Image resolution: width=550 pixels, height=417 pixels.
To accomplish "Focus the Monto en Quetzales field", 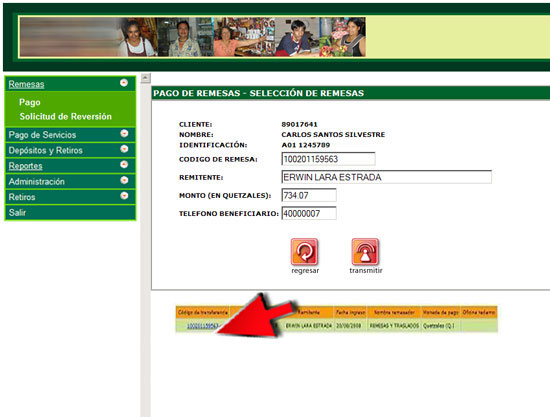I will (309, 195).
